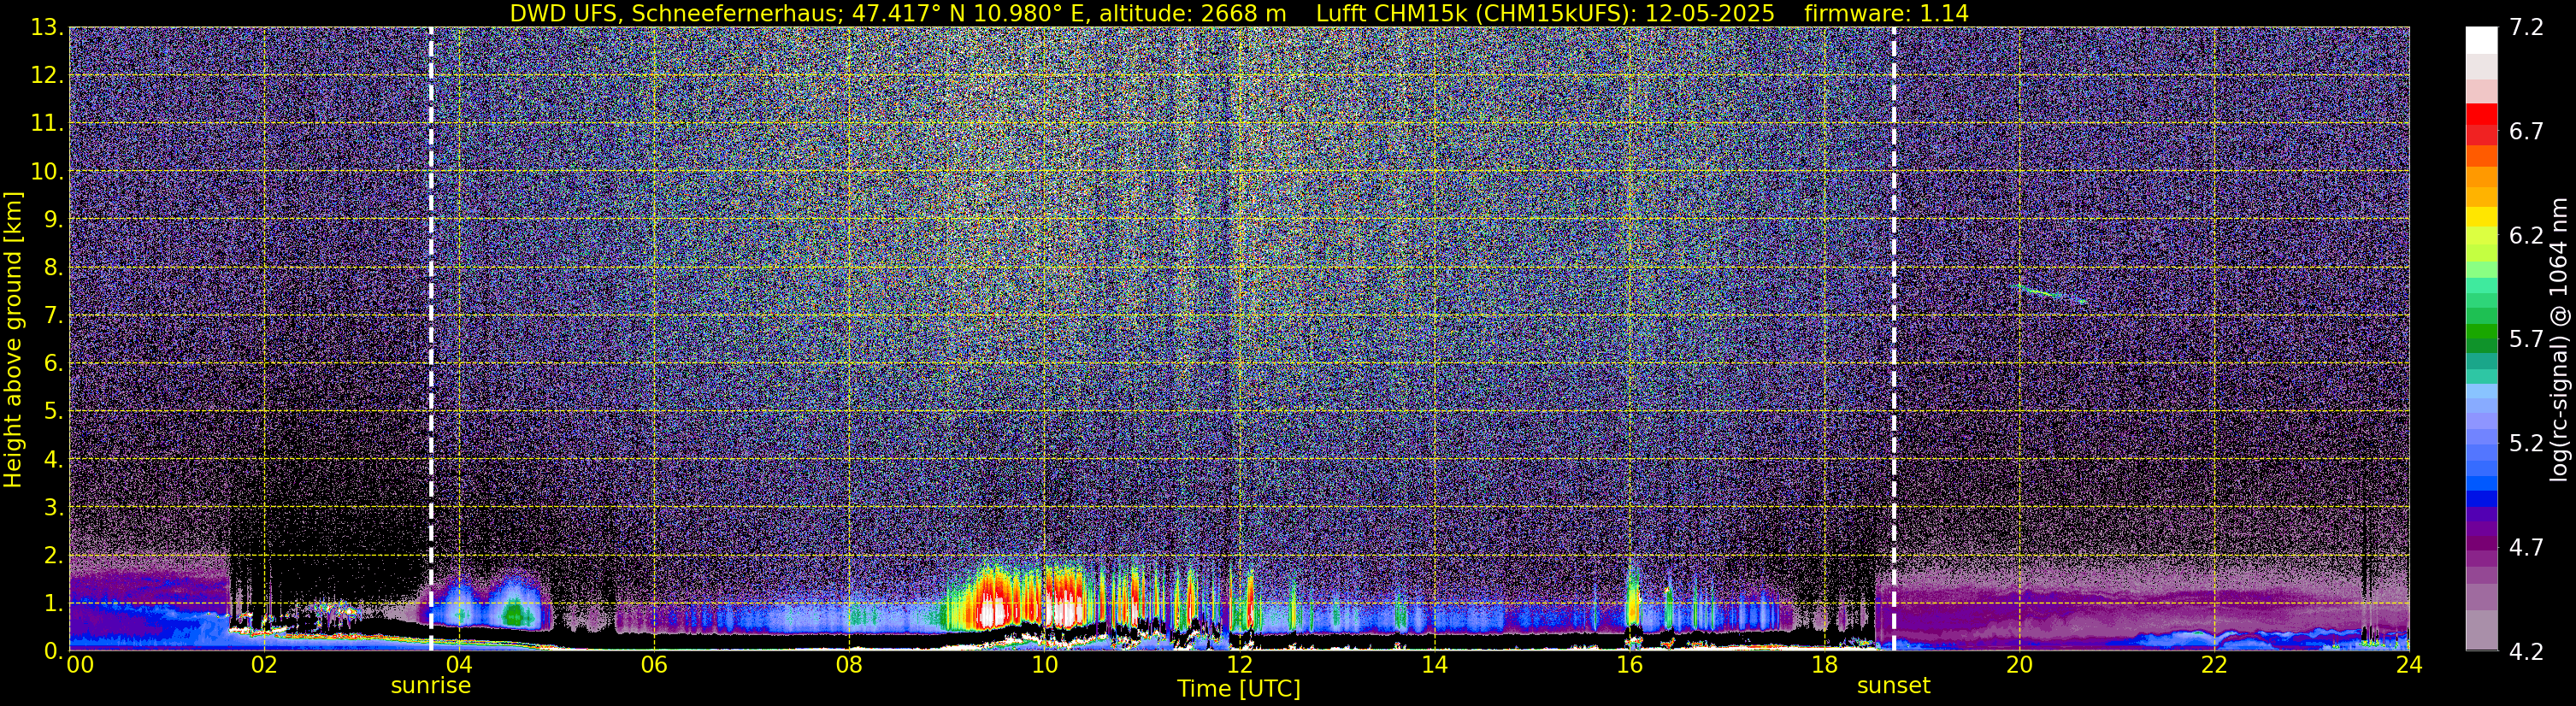Click the '06' time tick label
Screen dimensions: 2576x706
[654, 665]
